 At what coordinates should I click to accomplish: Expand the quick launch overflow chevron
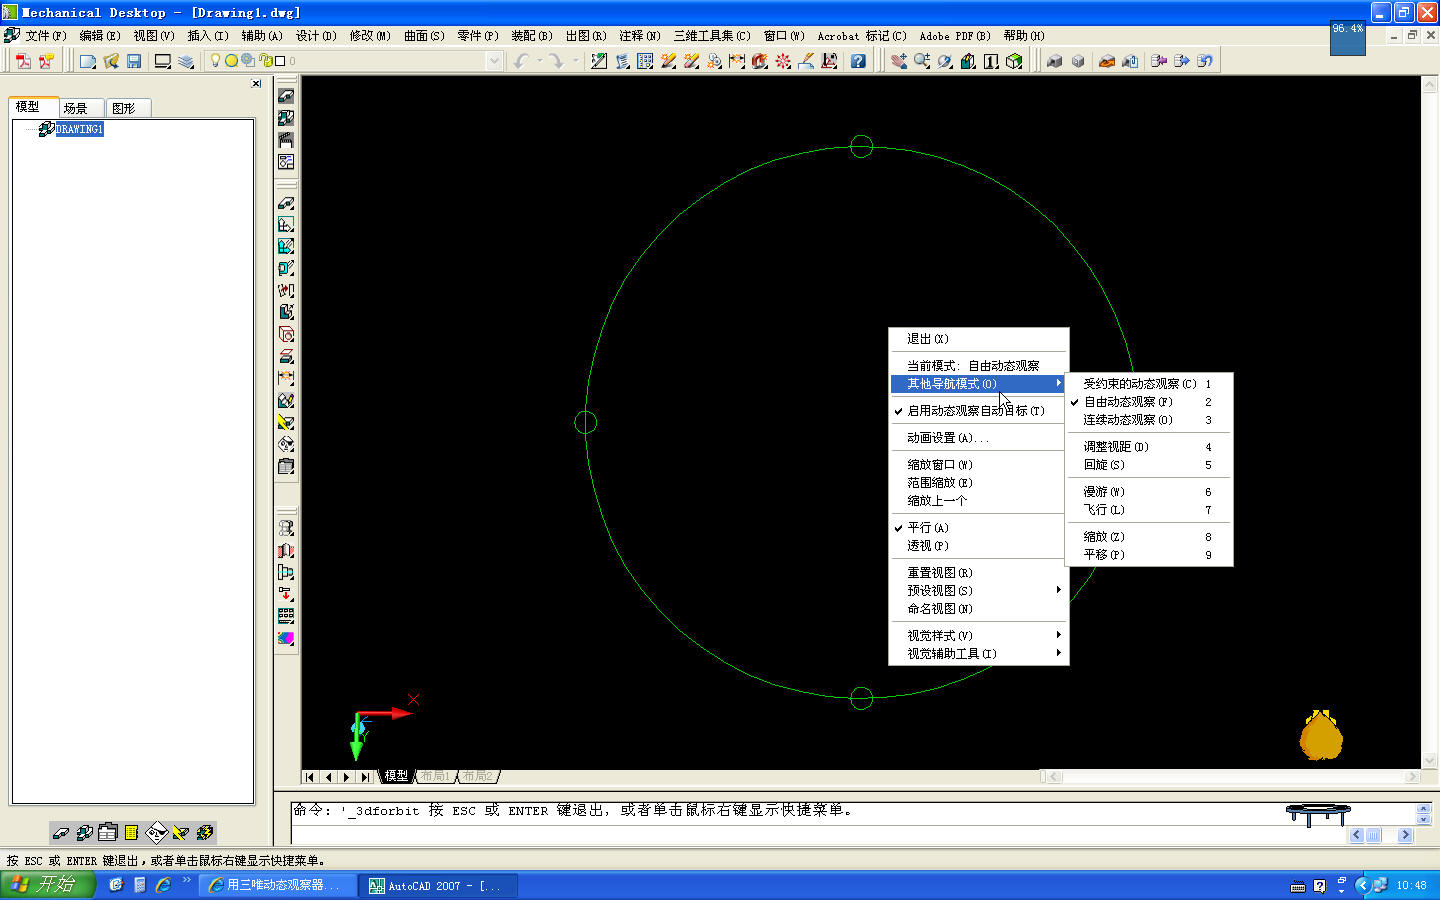[186, 880]
